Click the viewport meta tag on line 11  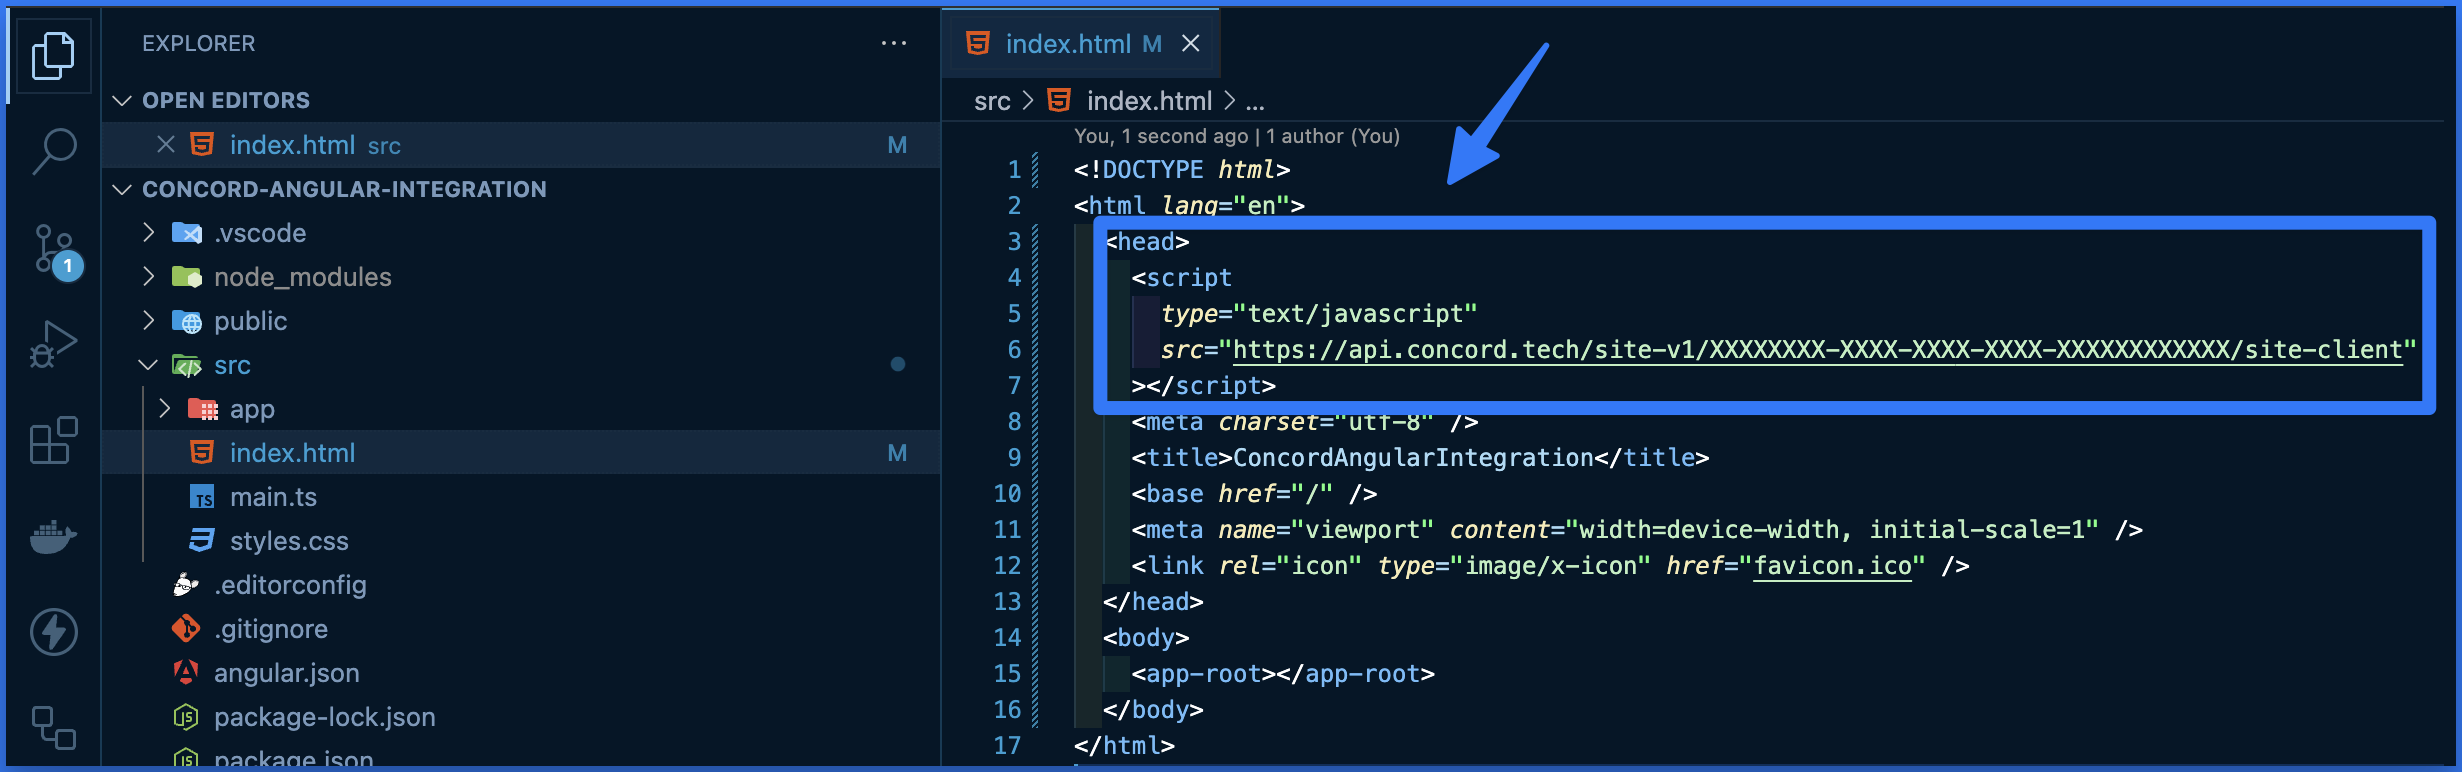(x=1637, y=530)
